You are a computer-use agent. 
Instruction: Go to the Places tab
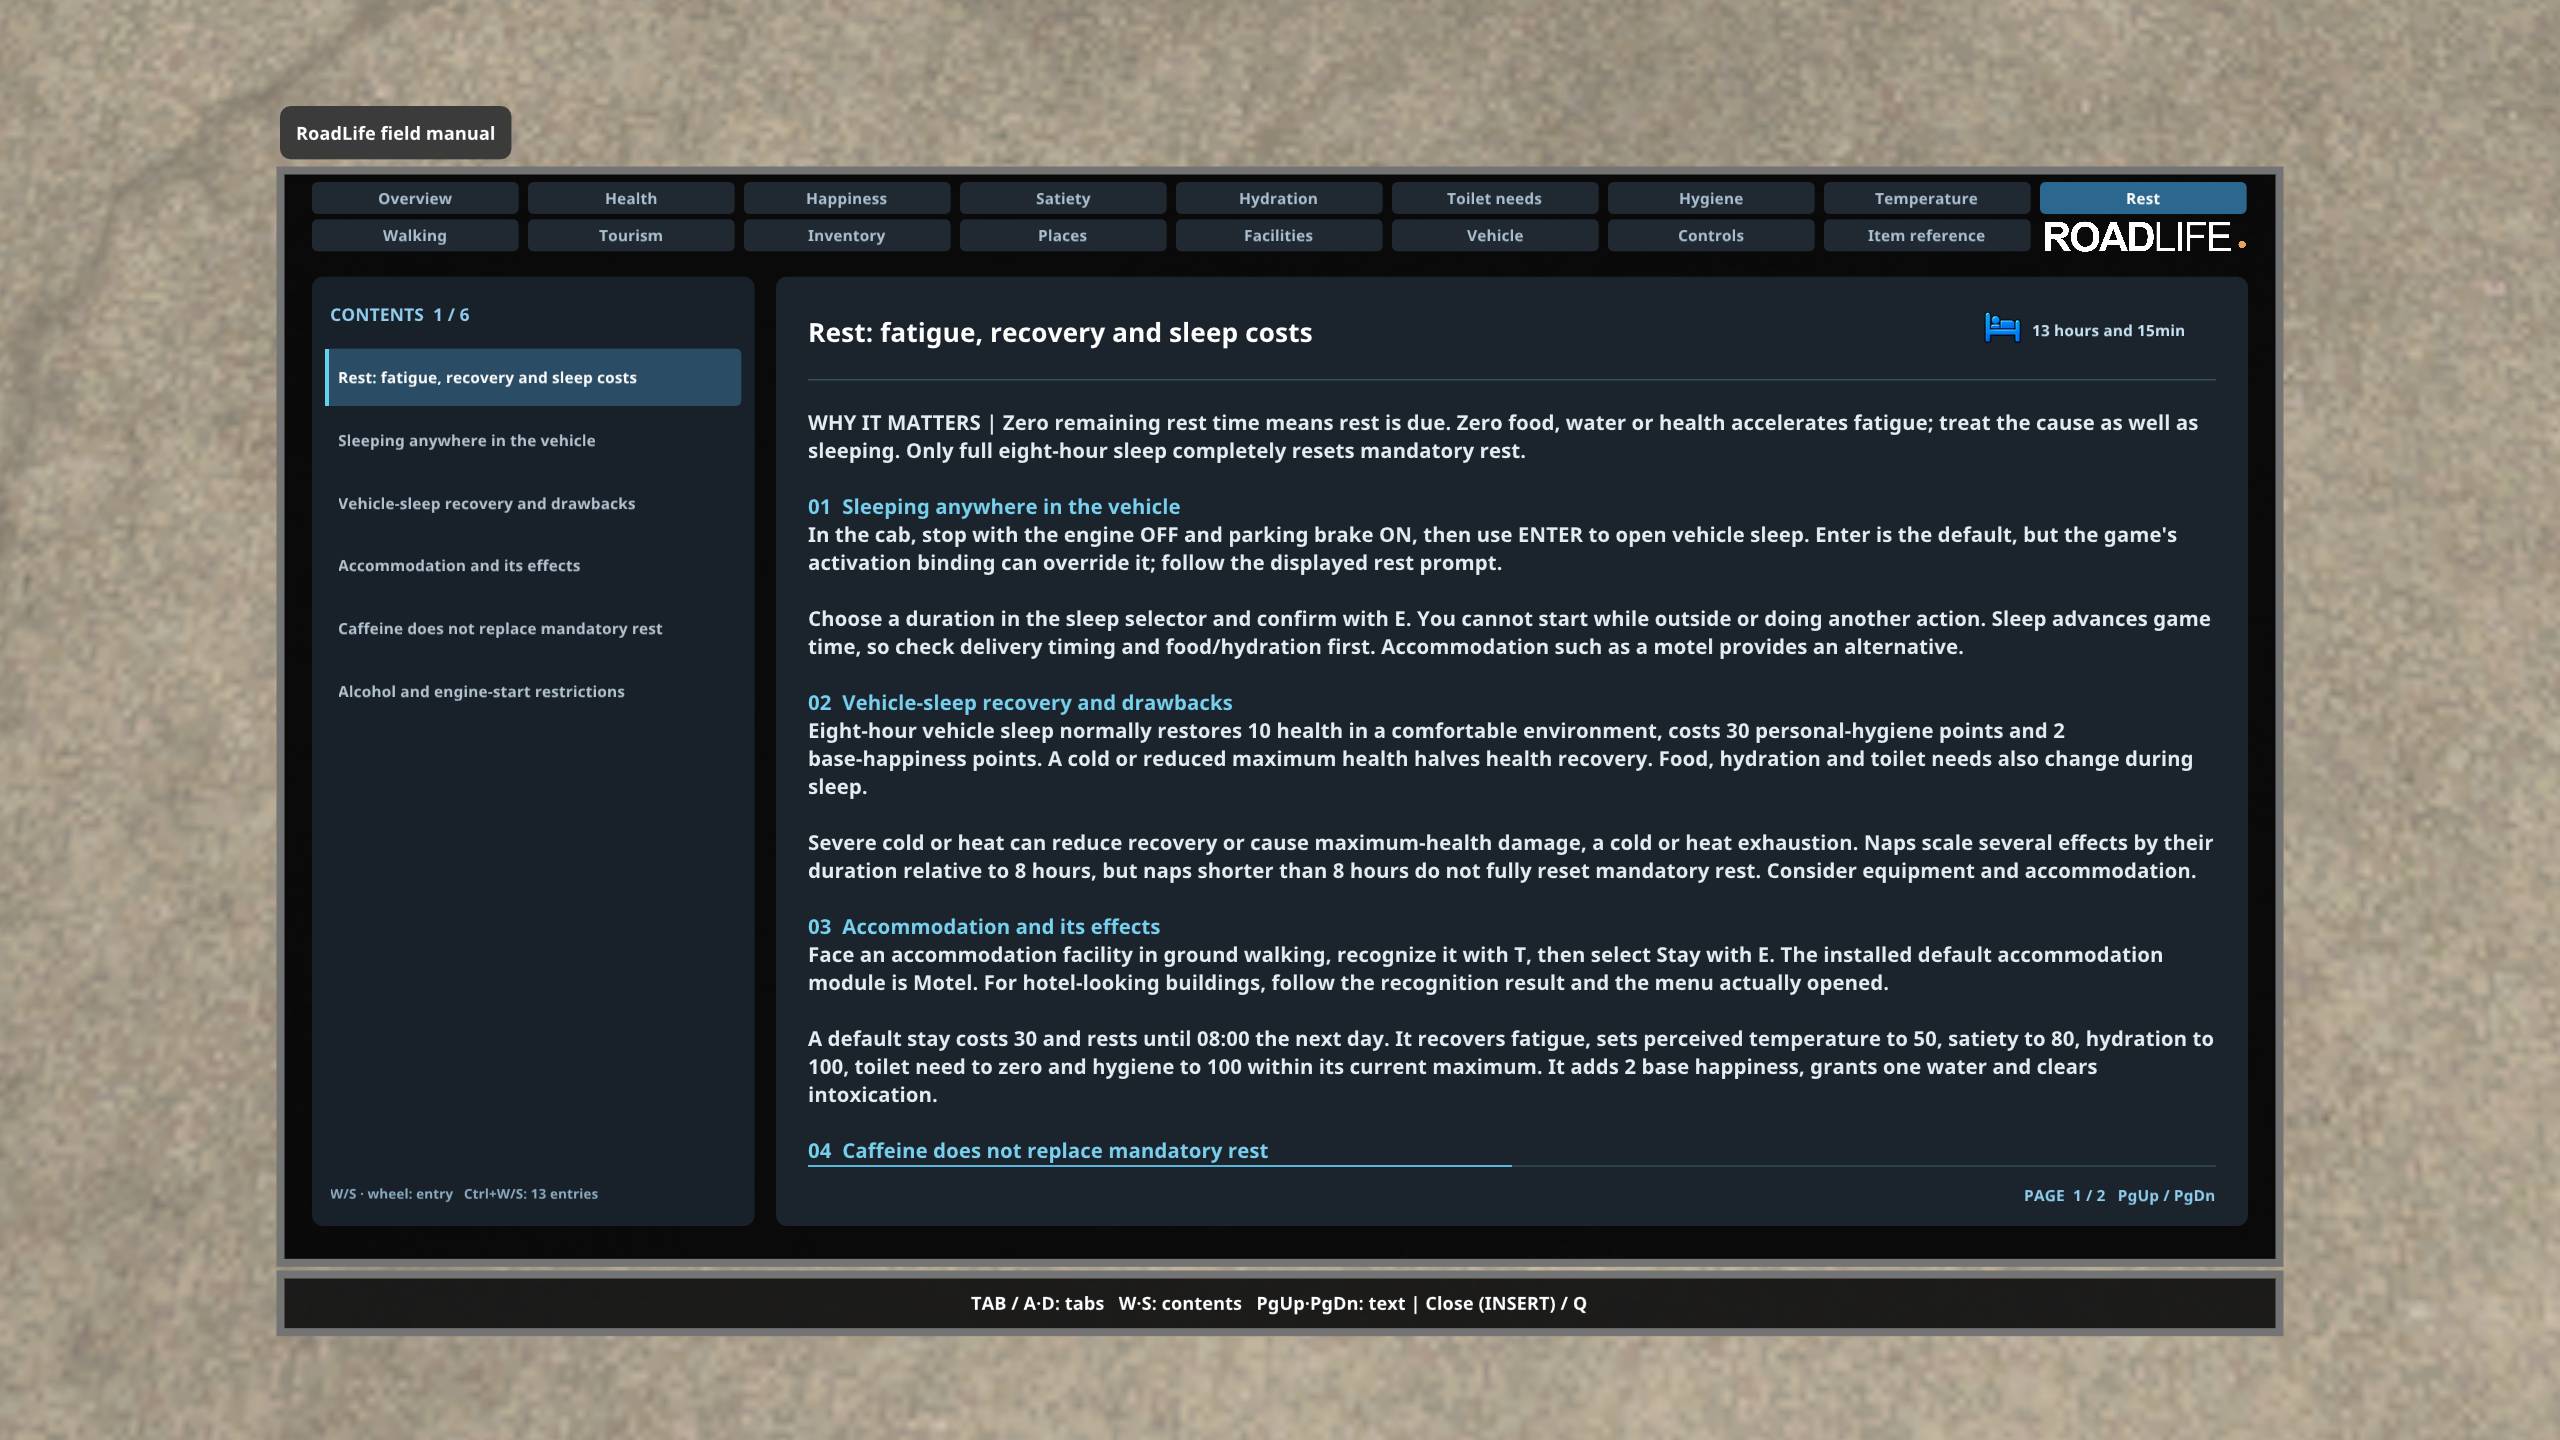1063,235
